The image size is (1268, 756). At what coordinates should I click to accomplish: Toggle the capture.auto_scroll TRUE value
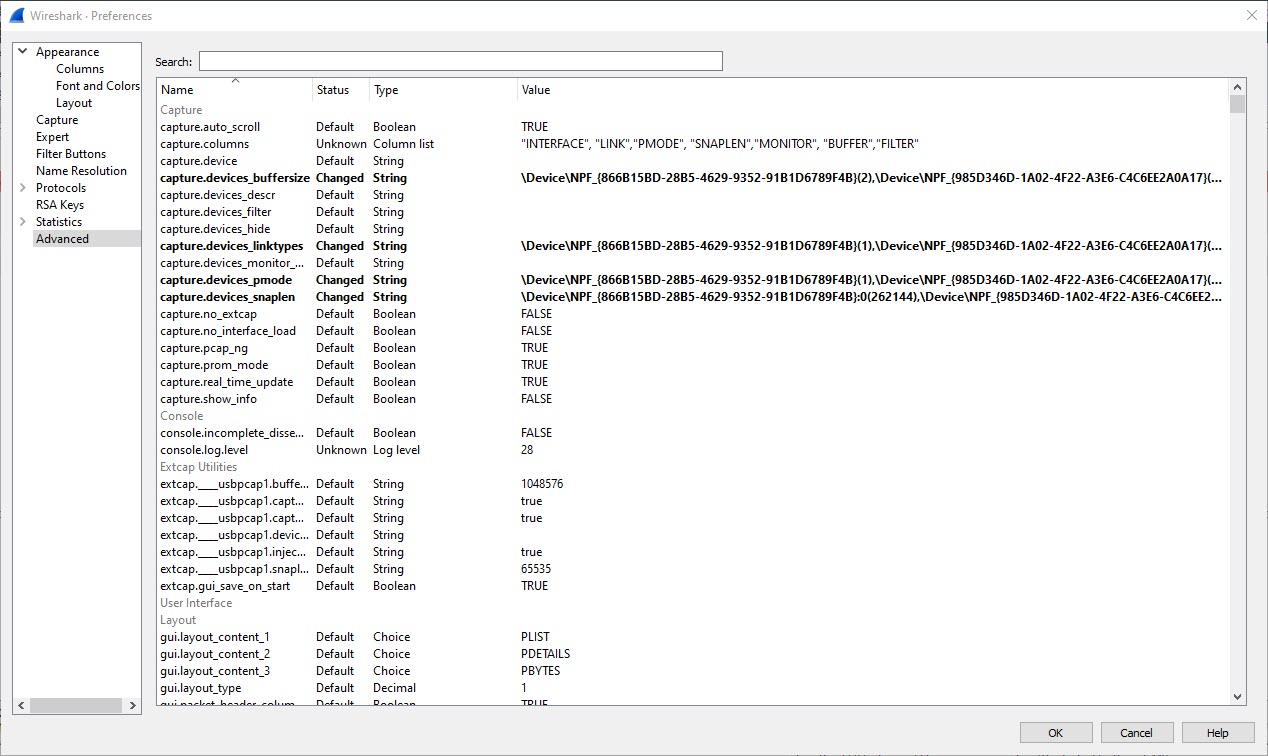coord(534,127)
